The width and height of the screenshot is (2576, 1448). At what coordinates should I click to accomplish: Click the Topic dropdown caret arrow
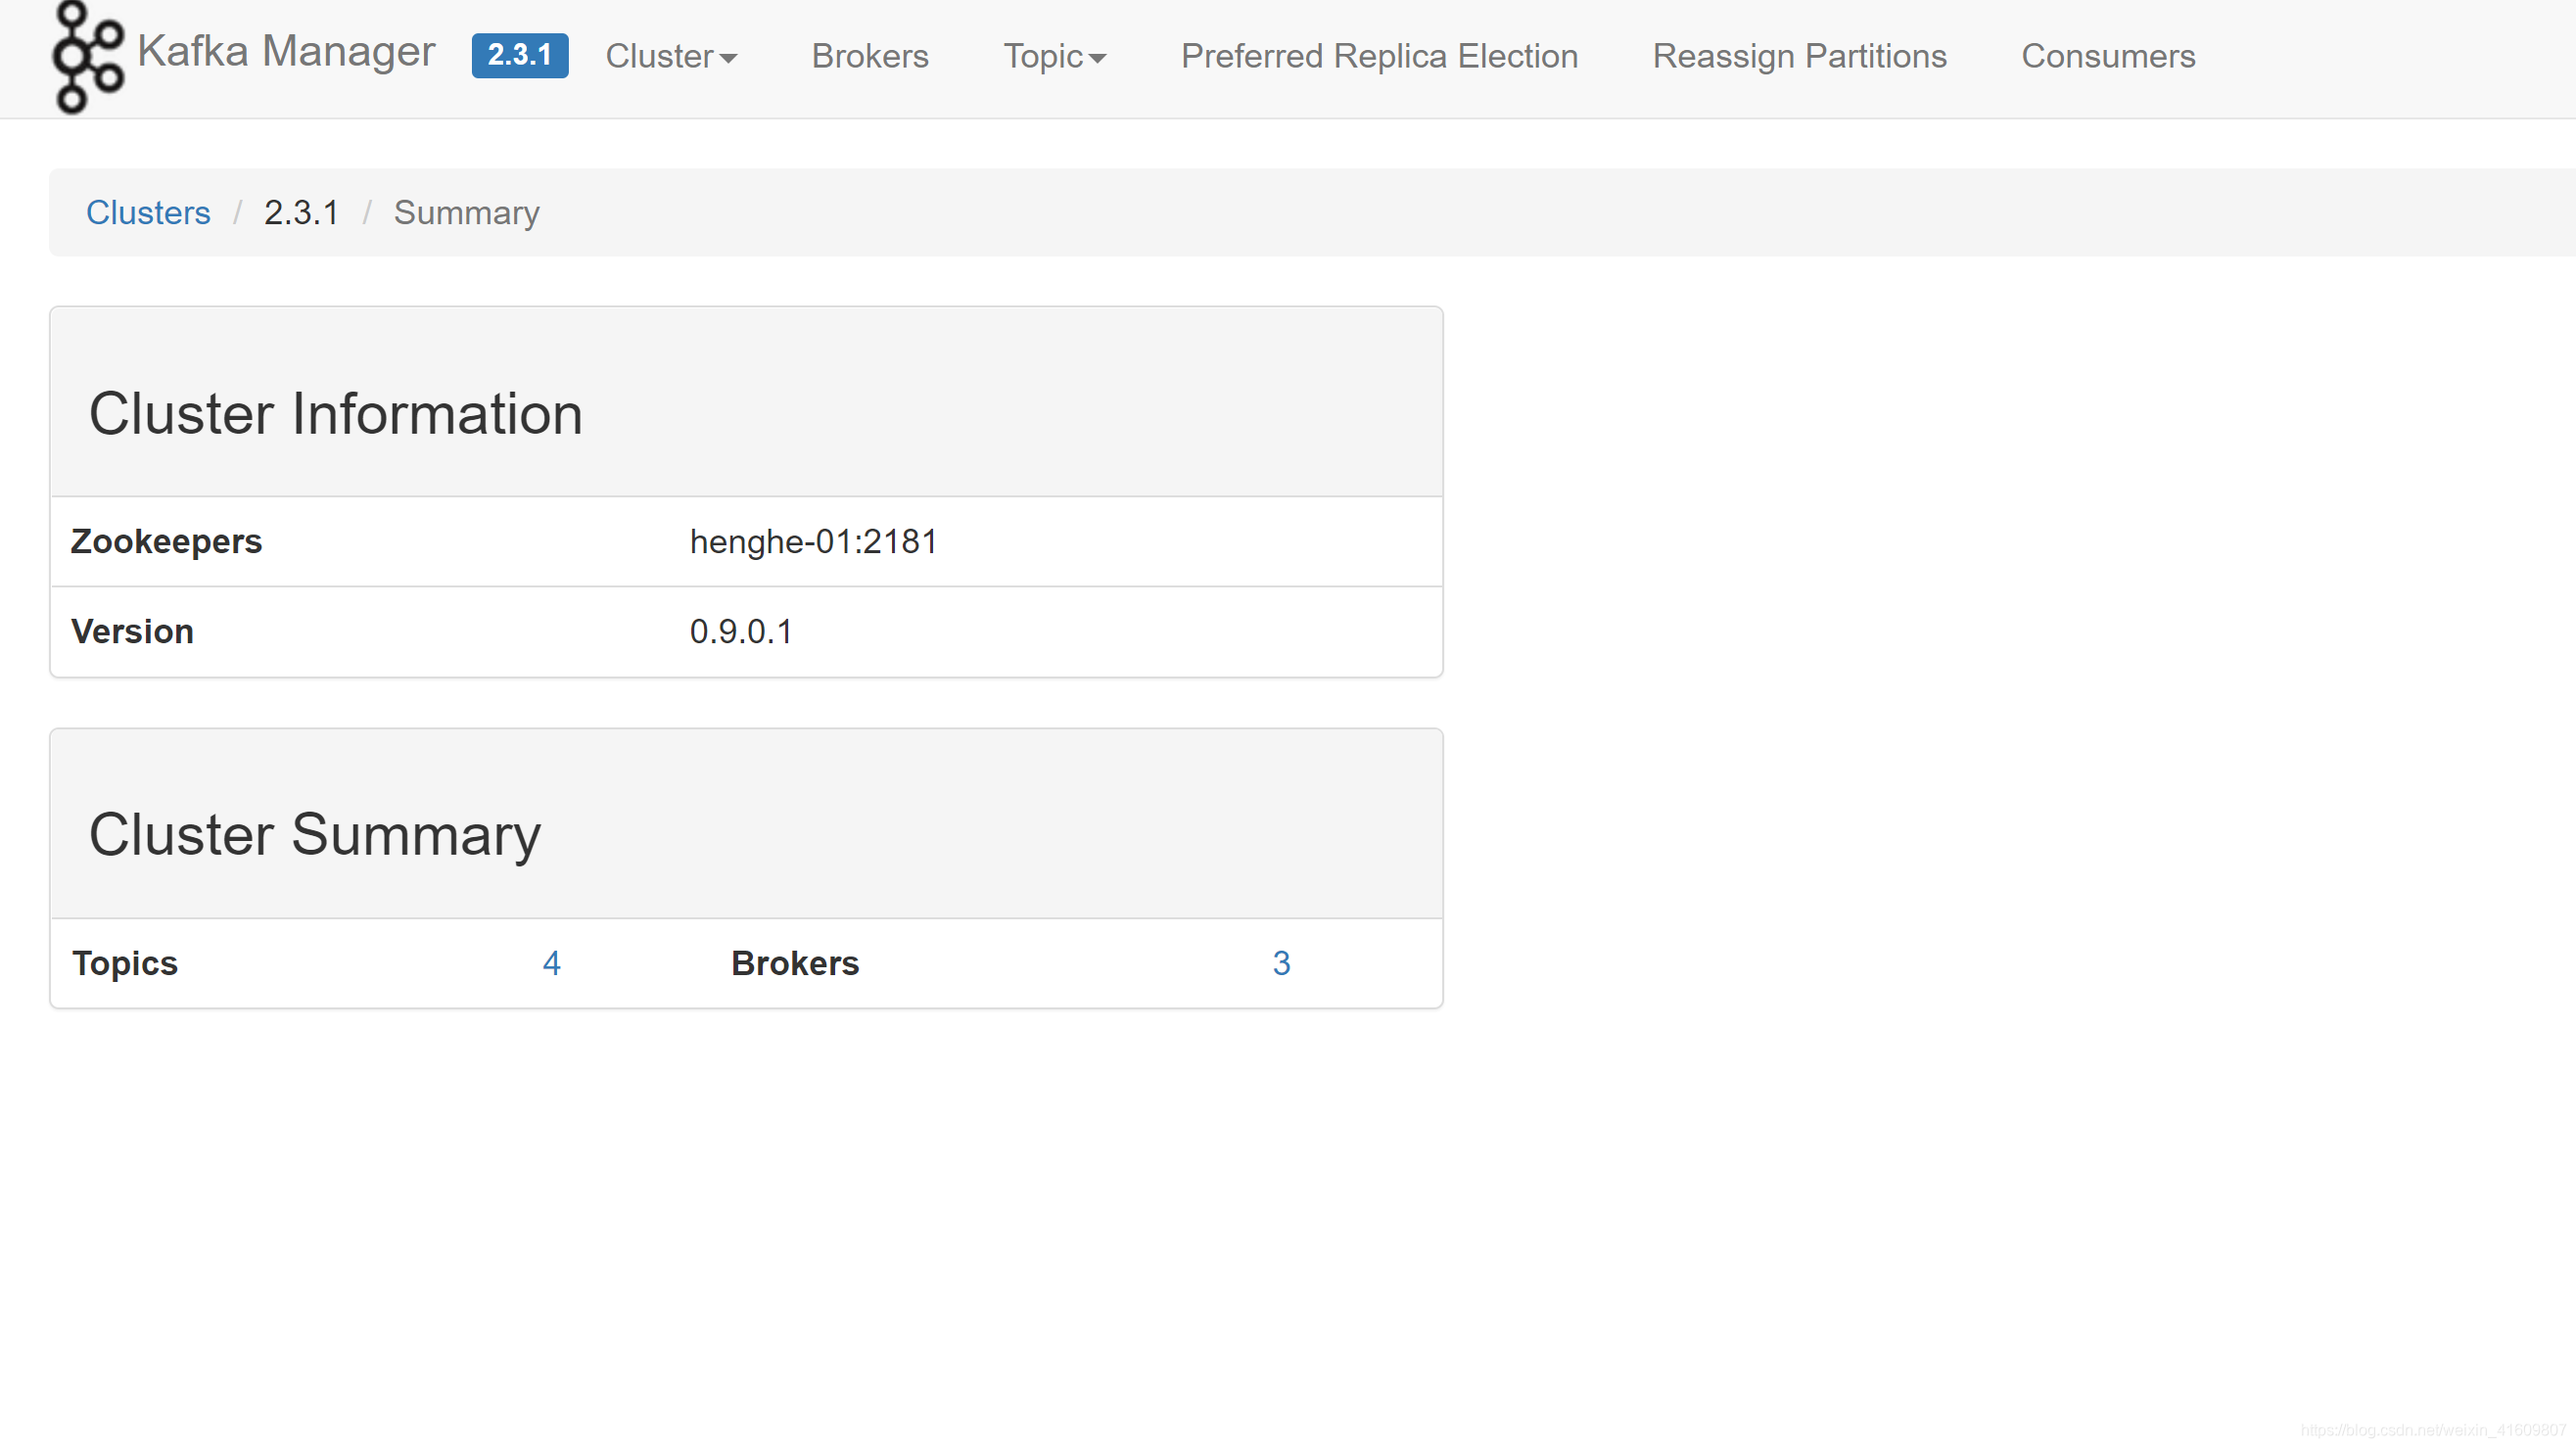(x=1097, y=59)
